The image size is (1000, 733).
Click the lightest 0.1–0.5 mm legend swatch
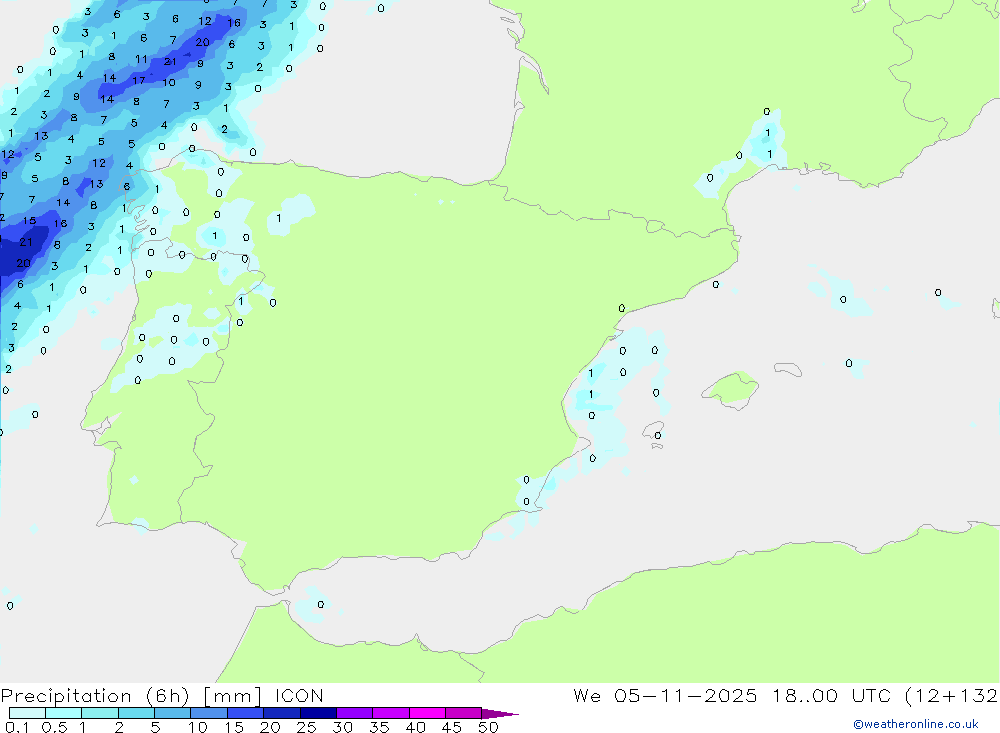click(x=27, y=713)
